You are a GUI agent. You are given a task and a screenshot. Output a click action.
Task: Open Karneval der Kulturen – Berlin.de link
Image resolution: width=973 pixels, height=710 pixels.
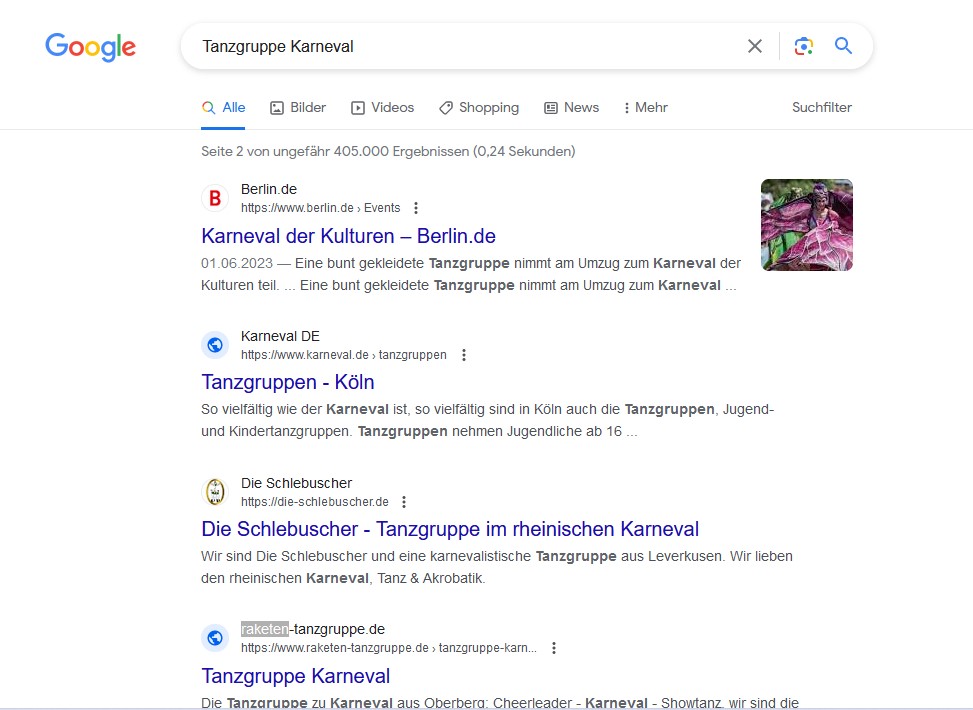pyautogui.click(x=348, y=236)
